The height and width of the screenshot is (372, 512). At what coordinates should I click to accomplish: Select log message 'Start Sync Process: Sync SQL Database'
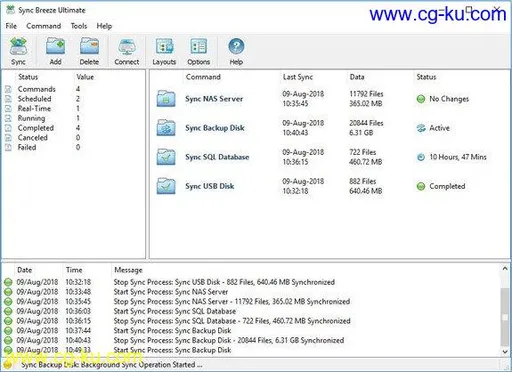[x=175, y=311]
